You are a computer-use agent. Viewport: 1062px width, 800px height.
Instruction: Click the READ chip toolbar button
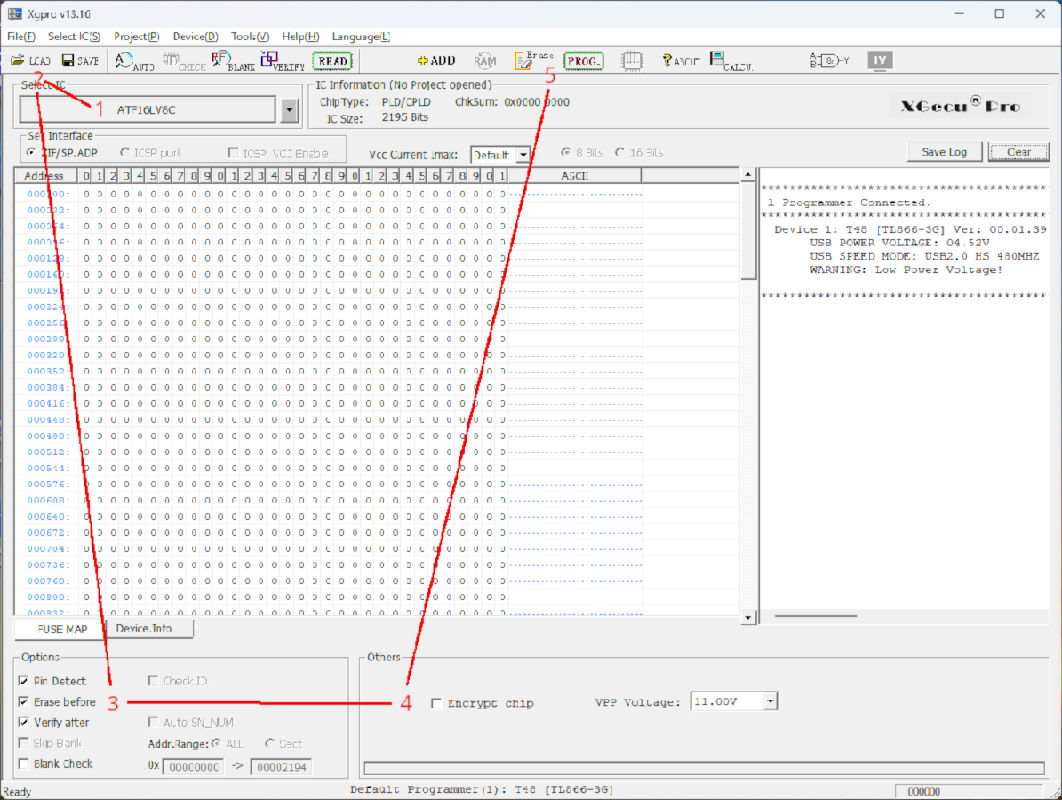click(333, 61)
